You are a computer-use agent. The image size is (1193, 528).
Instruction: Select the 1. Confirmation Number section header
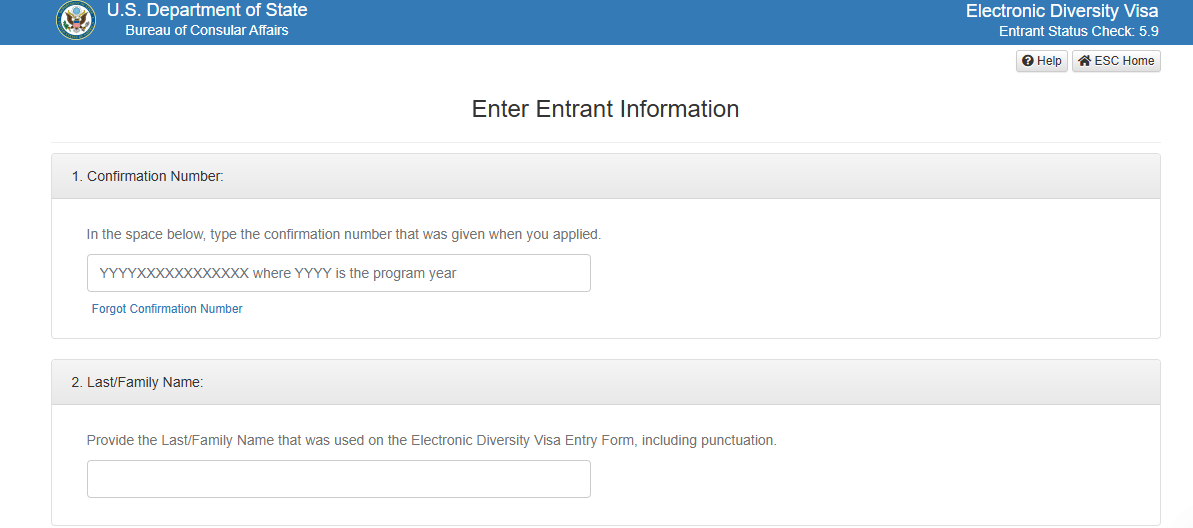coord(147,176)
